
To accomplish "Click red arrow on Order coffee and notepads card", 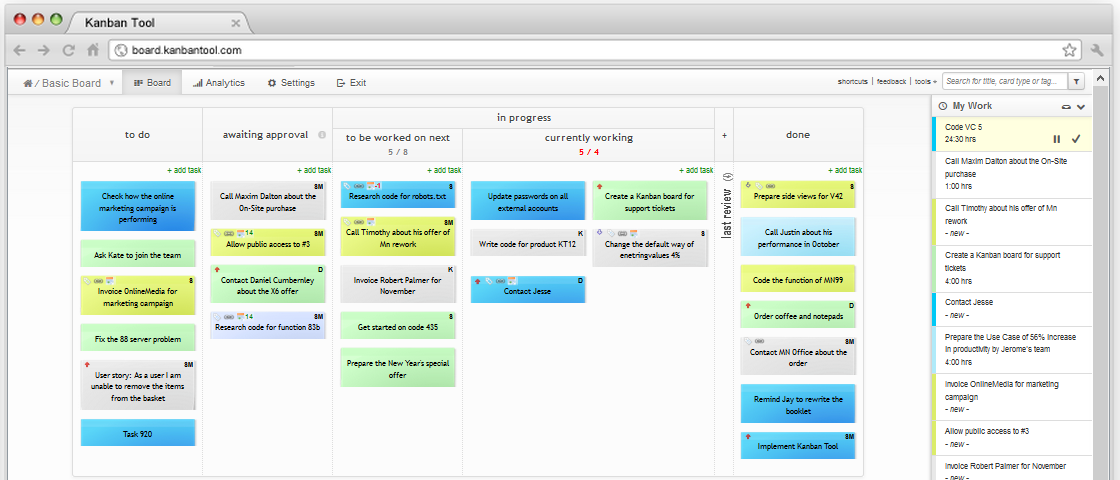I will click(747, 305).
